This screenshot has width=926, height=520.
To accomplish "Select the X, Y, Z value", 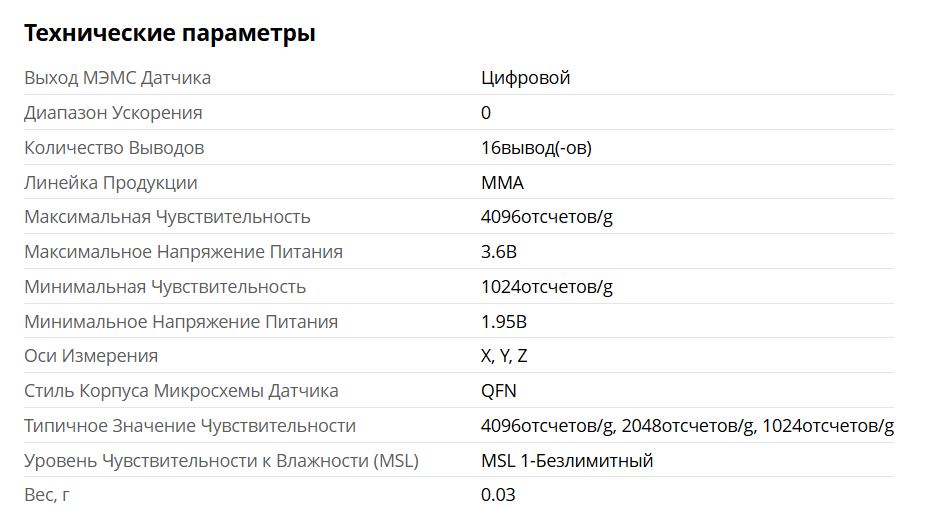I will tap(504, 356).
